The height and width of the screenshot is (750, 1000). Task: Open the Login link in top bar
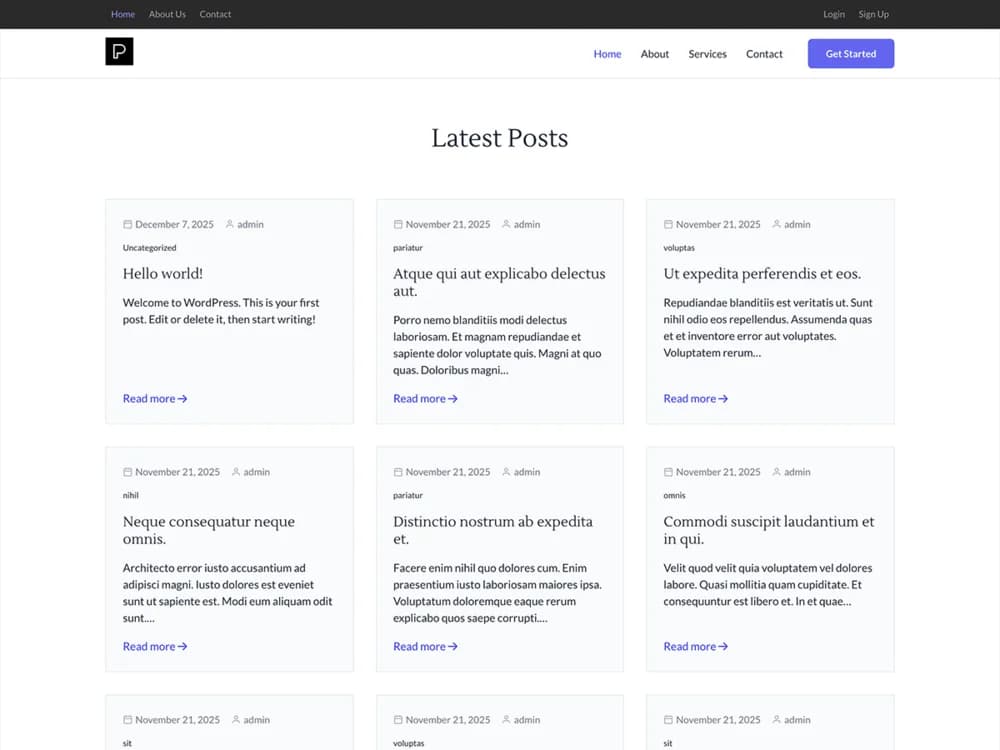point(834,14)
